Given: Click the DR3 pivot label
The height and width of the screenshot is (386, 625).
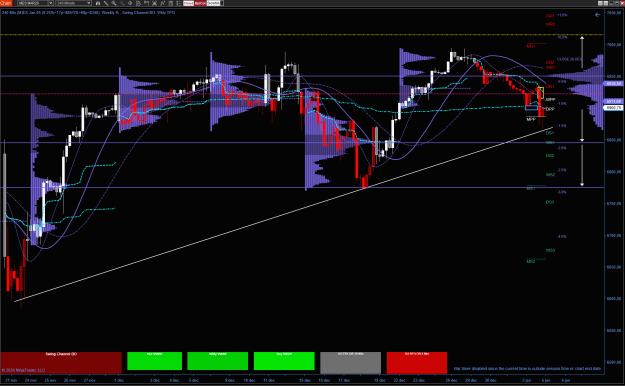Looking at the screenshot, I should pyautogui.click(x=550, y=16).
